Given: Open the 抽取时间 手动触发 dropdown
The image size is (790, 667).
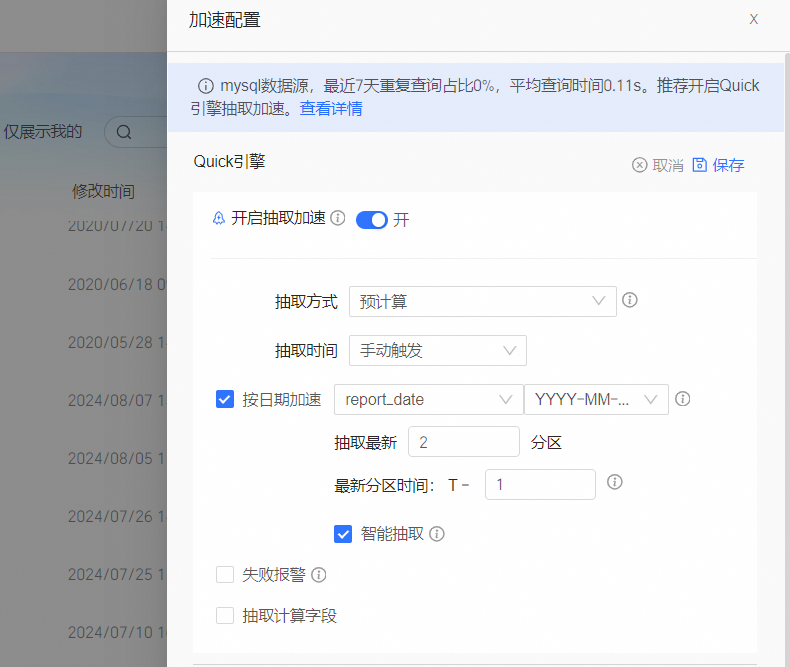Looking at the screenshot, I should click(437, 350).
